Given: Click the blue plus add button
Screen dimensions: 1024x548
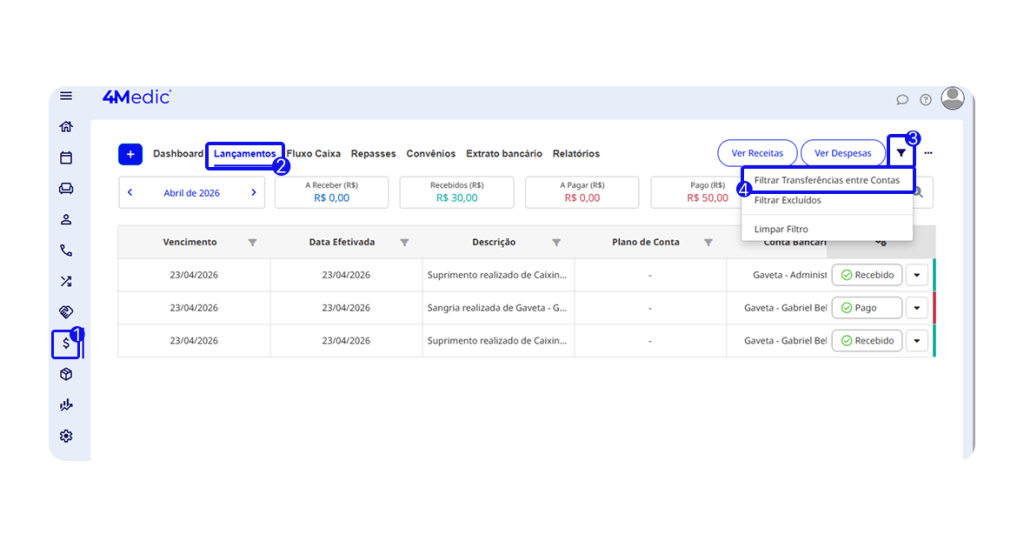Looking at the screenshot, I should pos(130,154).
